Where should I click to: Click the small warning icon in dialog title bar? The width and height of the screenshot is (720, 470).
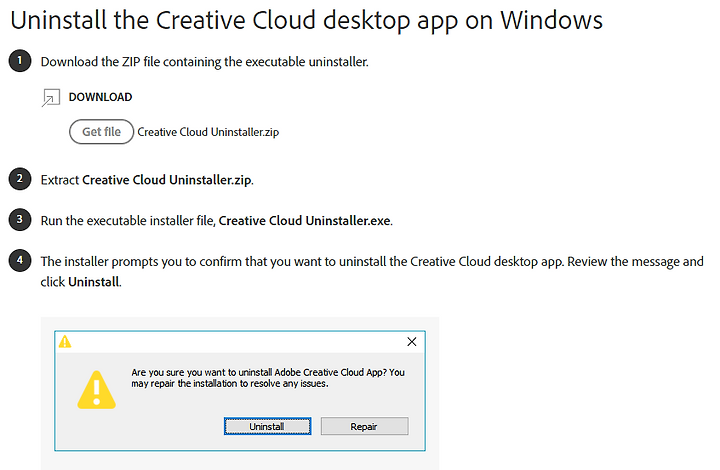coord(65,342)
